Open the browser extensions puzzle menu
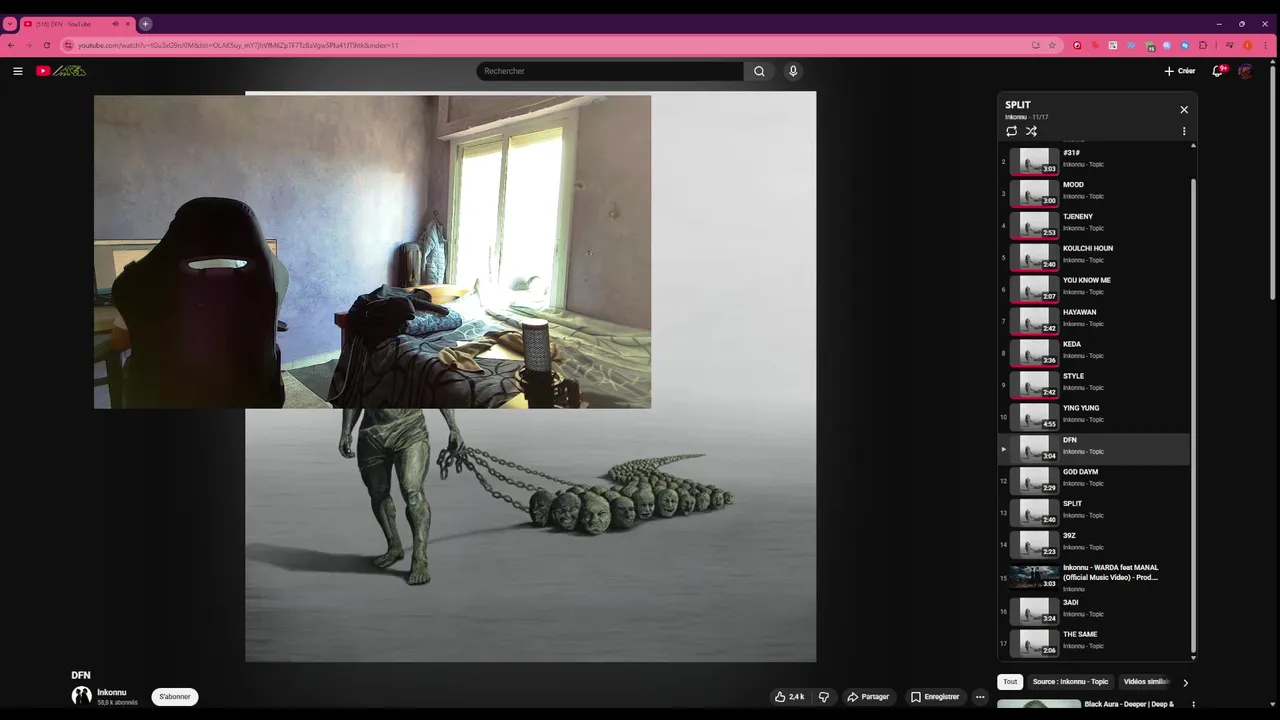 point(1203,45)
